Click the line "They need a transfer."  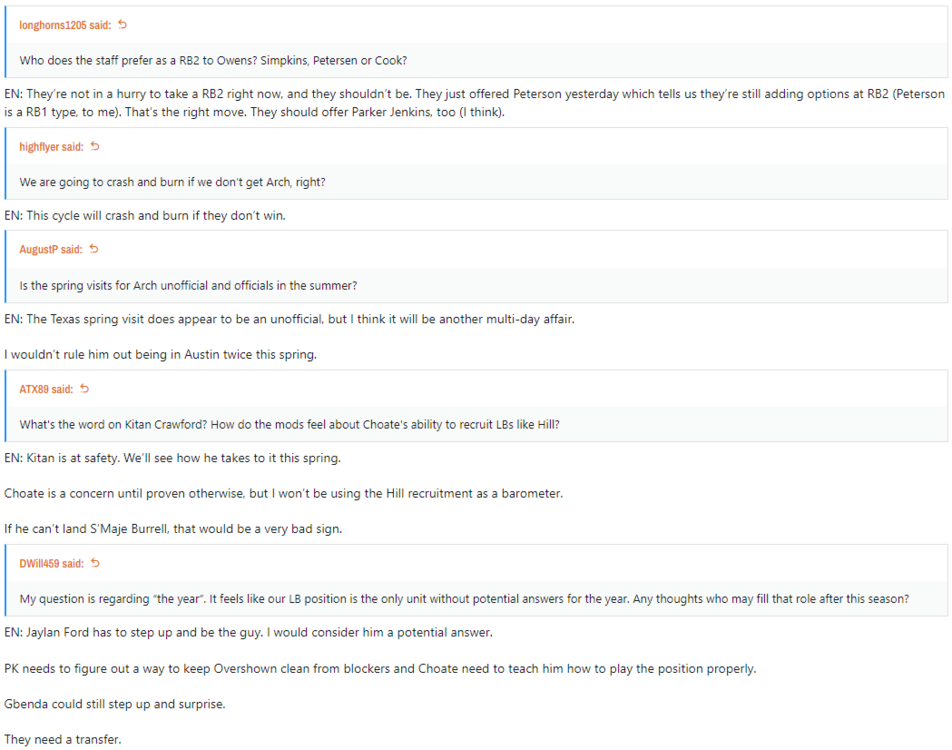[x=62, y=740]
